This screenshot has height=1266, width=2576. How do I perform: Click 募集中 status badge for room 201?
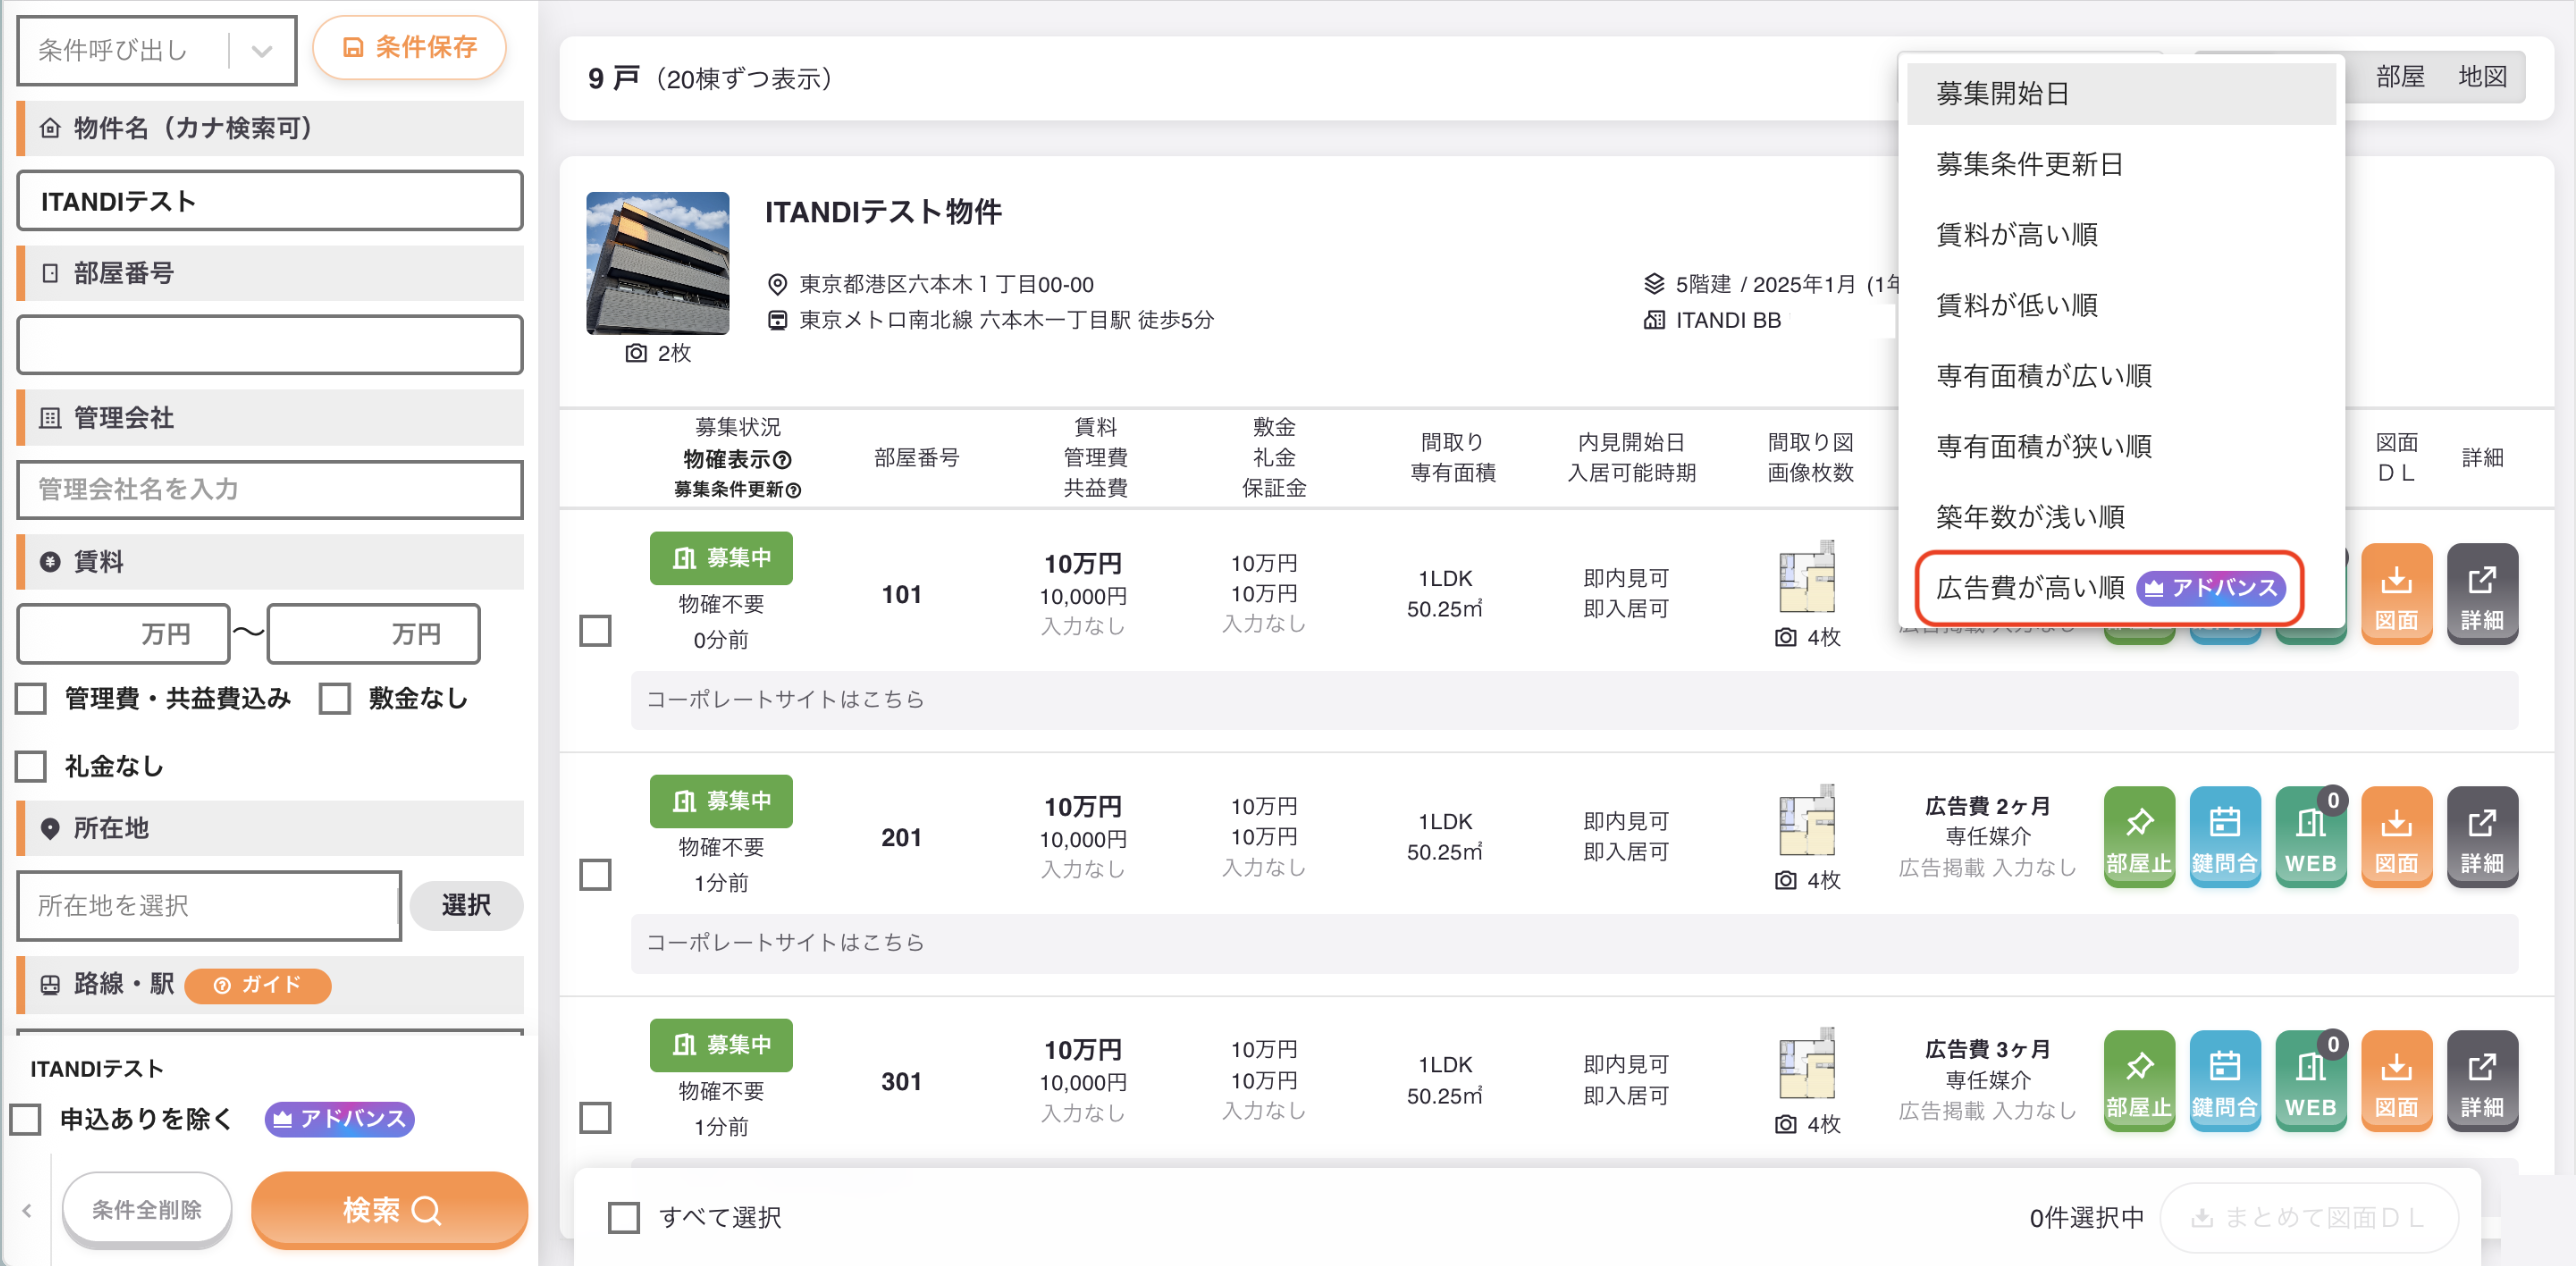point(721,801)
